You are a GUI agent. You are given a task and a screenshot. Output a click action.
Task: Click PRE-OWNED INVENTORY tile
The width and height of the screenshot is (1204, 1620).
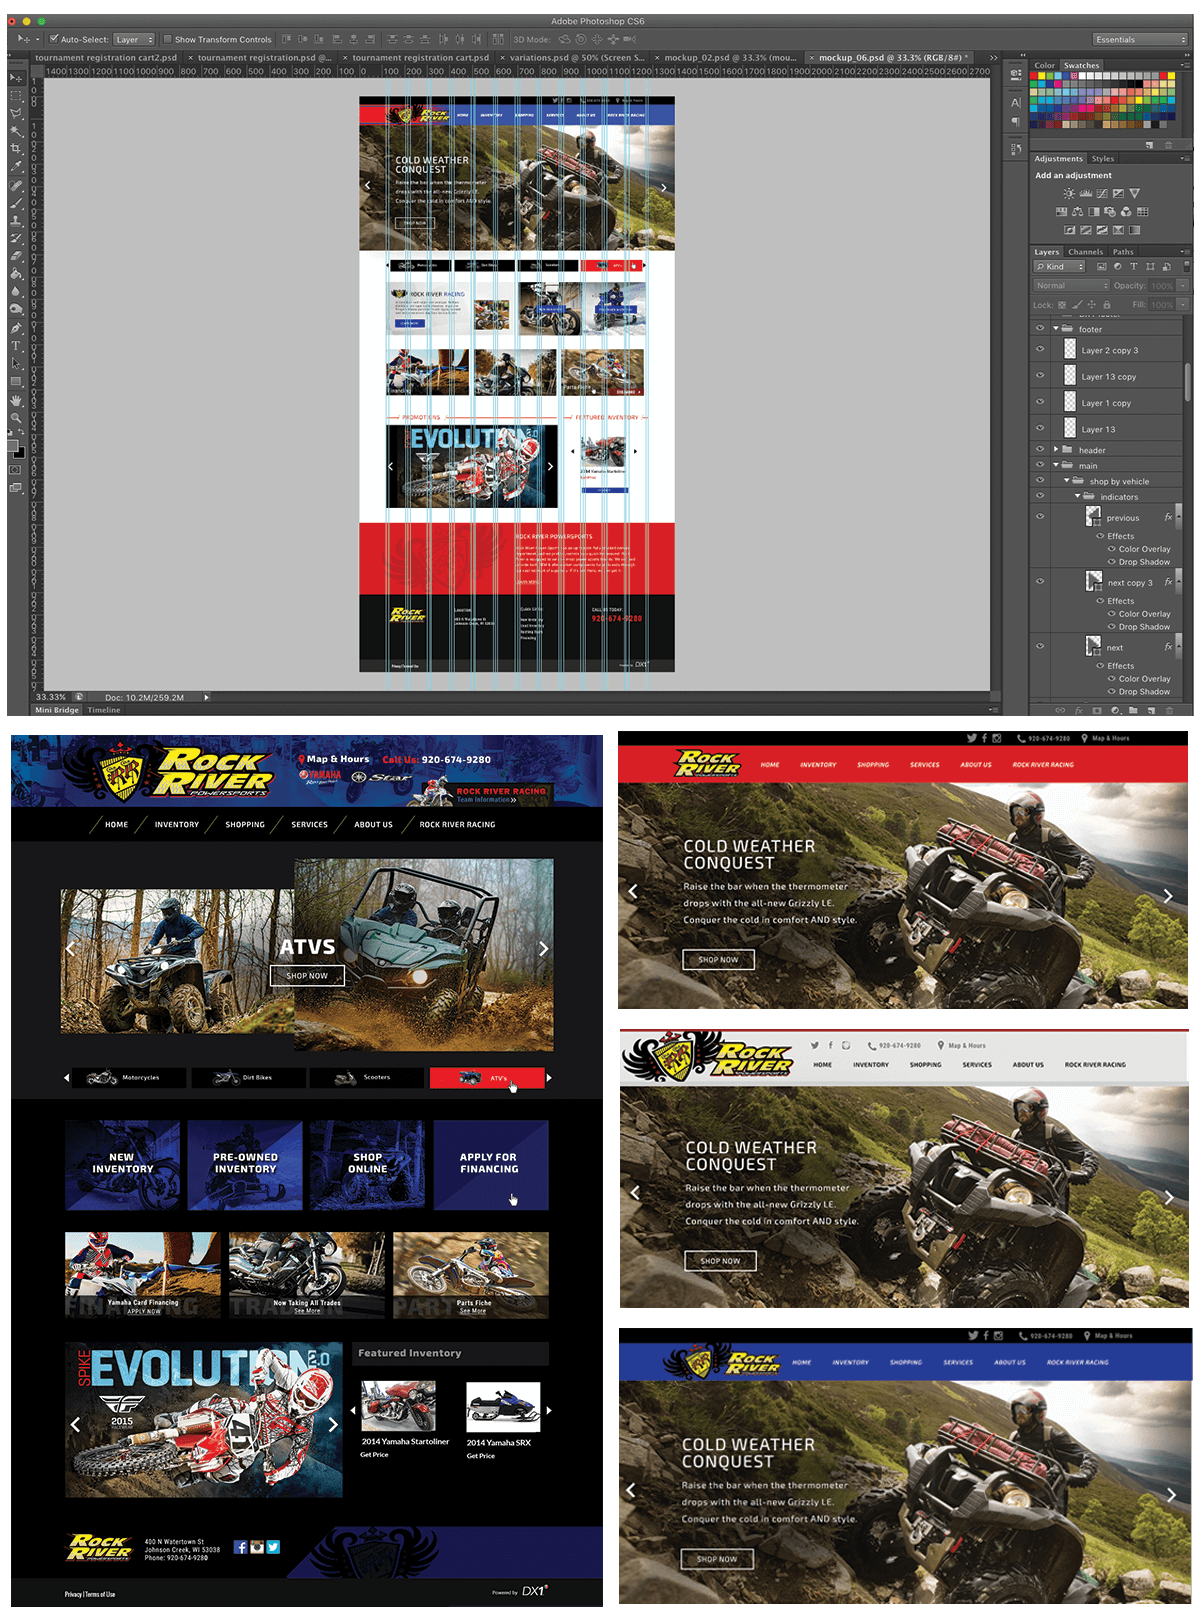(x=245, y=1165)
